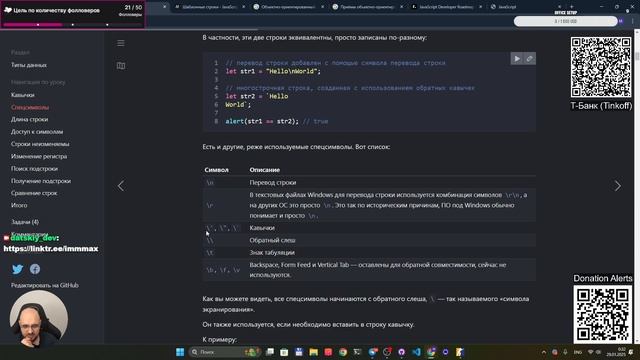Open the 'Типы данных' section link
The image size is (640, 360).
(x=29, y=65)
